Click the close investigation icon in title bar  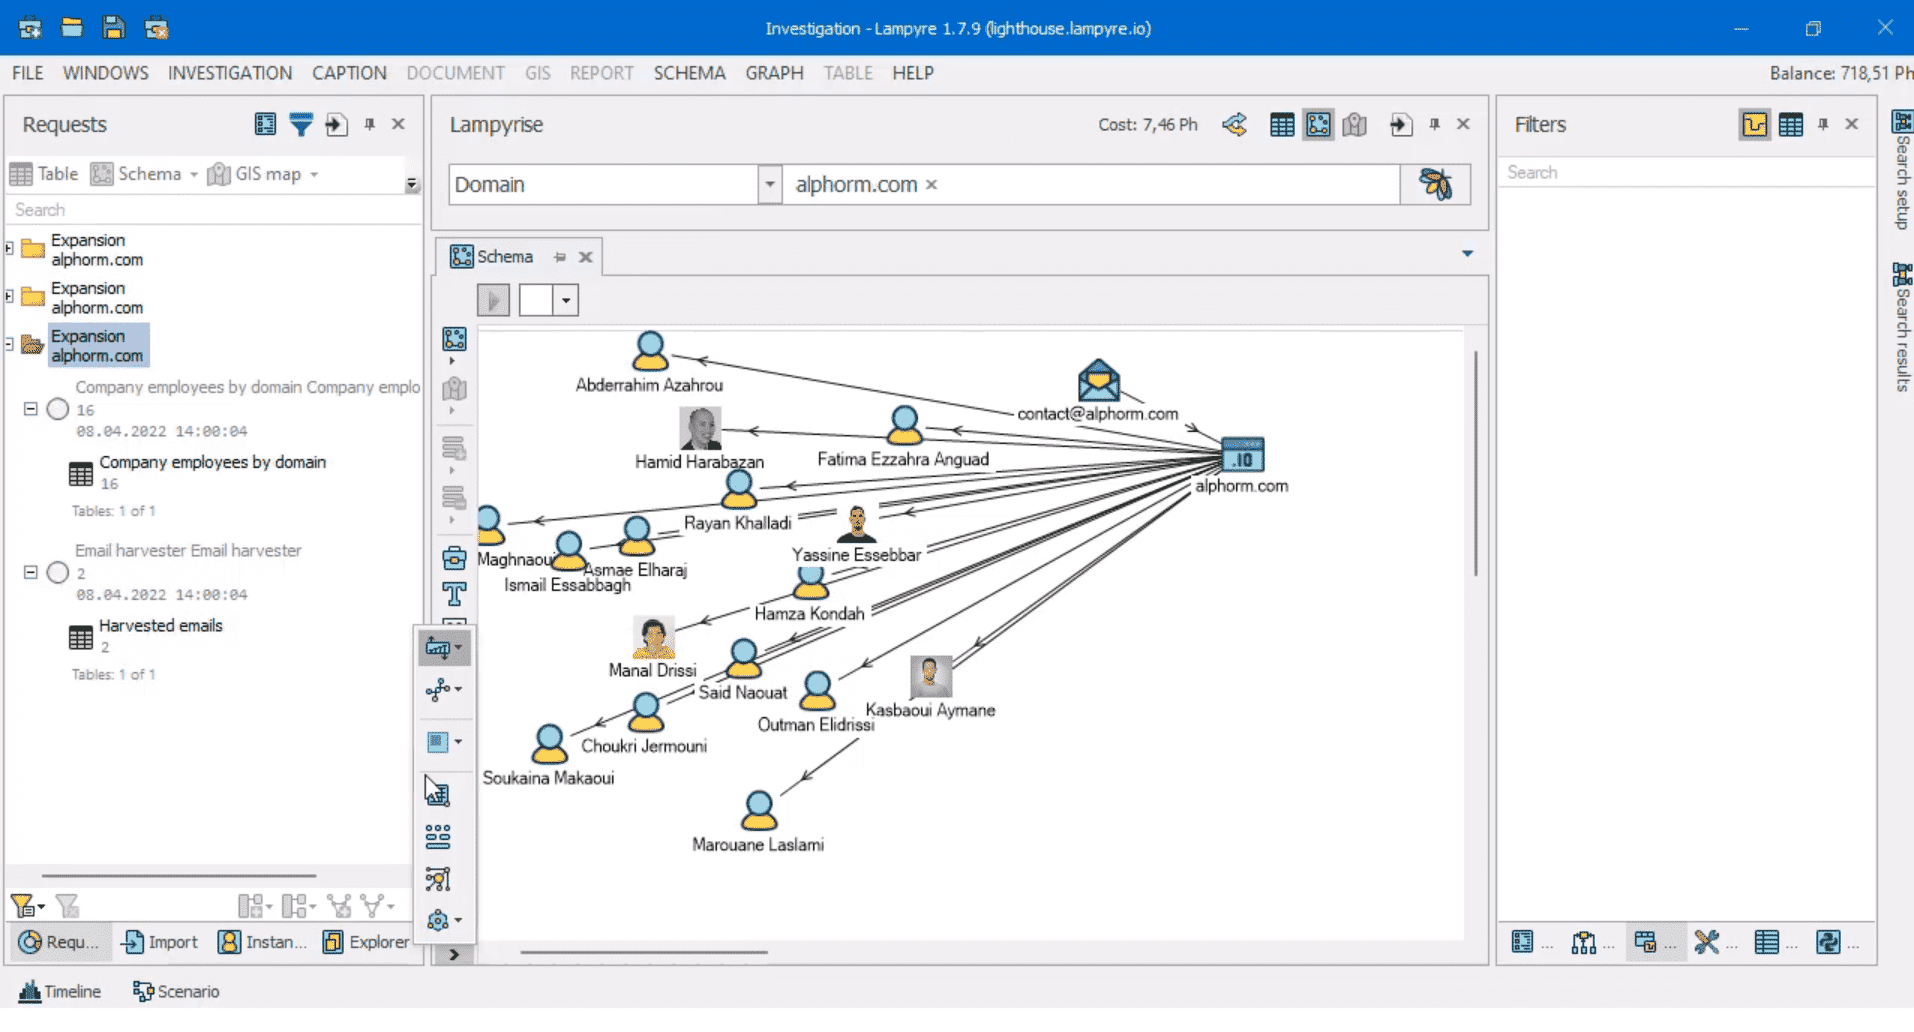(x=157, y=28)
